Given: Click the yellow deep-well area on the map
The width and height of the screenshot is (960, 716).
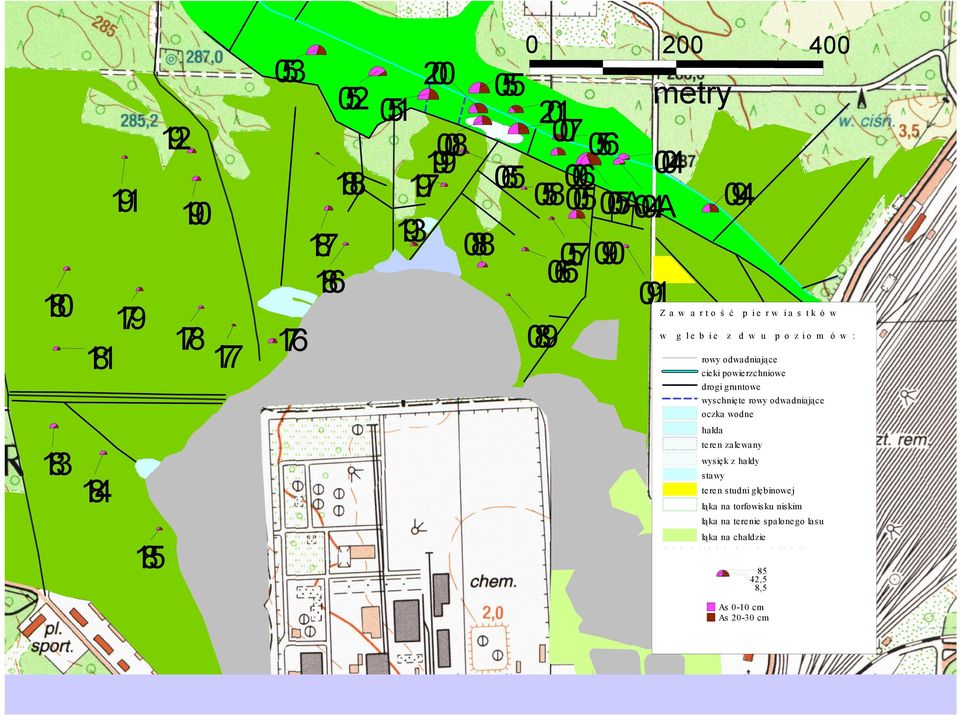Looking at the screenshot, I should (x=673, y=269).
